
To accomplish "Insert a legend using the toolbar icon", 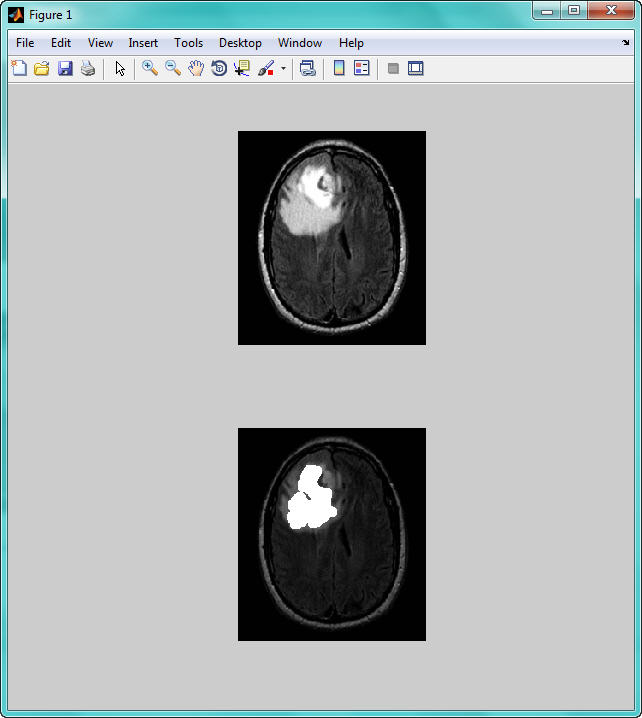I will (x=362, y=68).
